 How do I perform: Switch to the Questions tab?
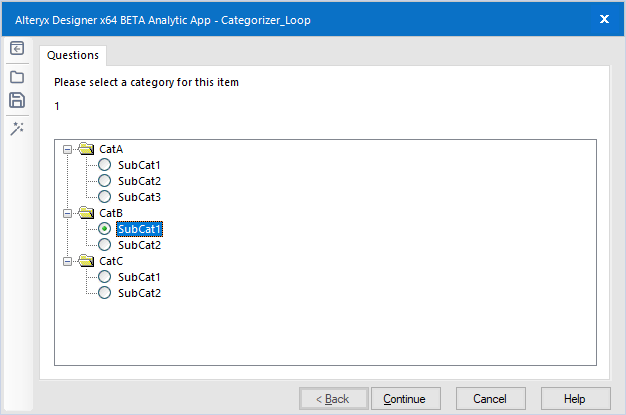pos(73,56)
